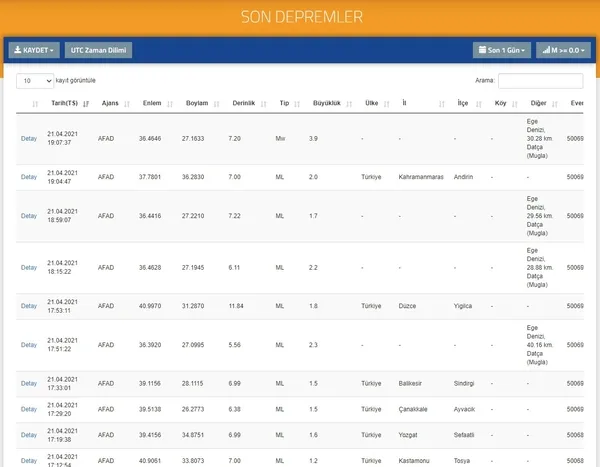The image size is (600, 467).
Task: Open Detay for the 17:33:01 Balikesir earthquake
Action: pyautogui.click(x=29, y=384)
